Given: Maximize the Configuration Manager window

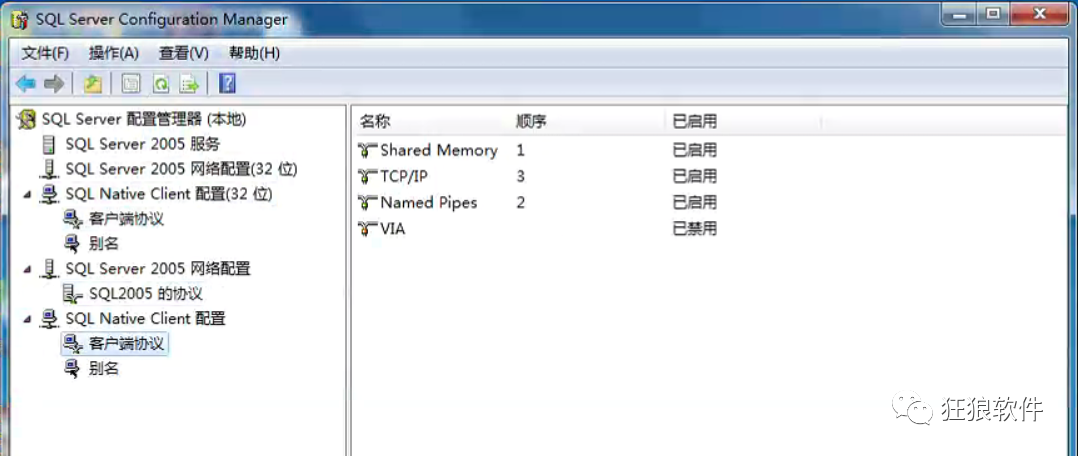Looking at the screenshot, I should 993,14.
